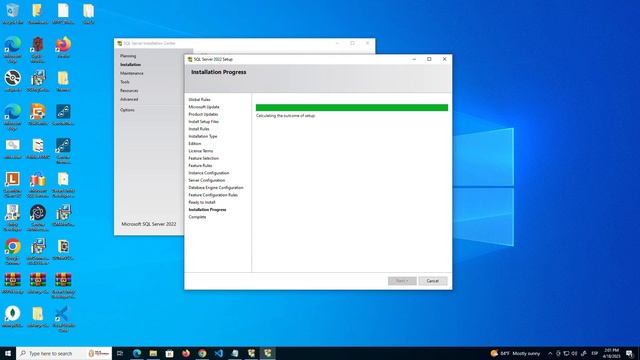Open Task View on the taskbar
640x360 pixels.
(120, 353)
